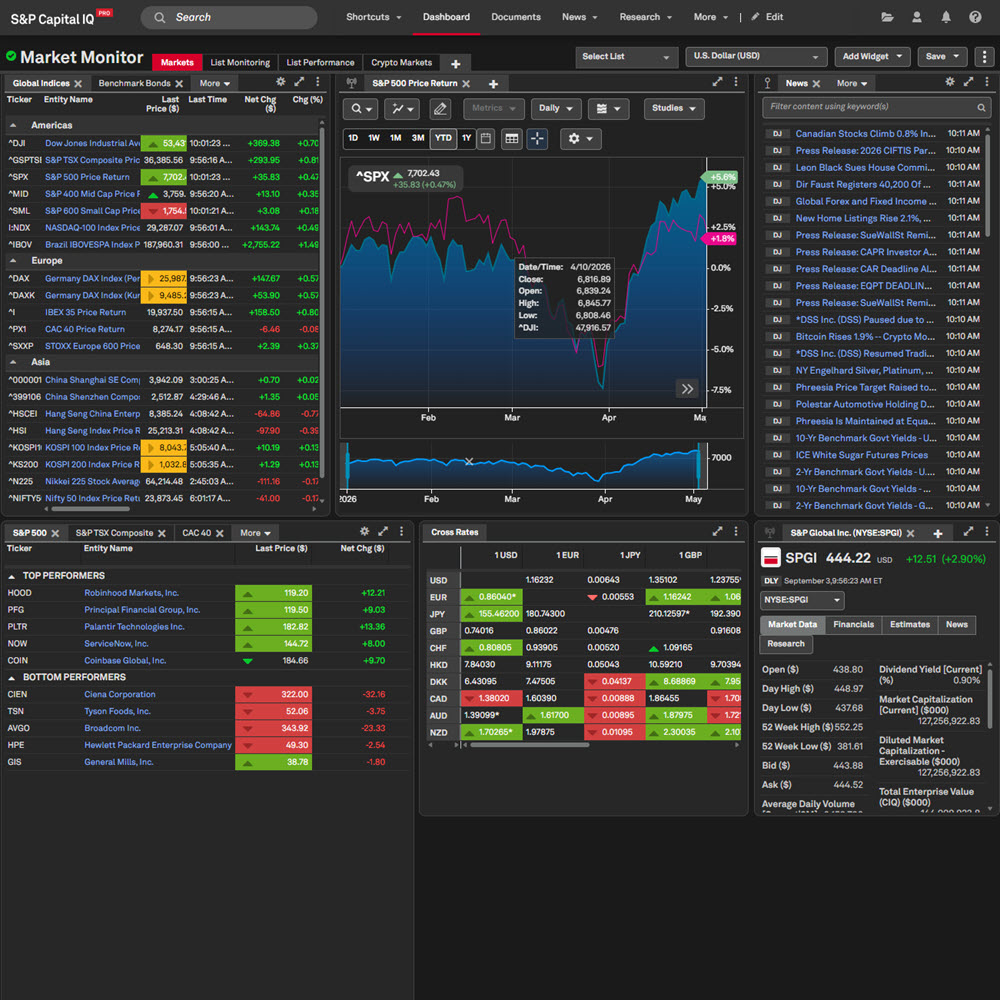This screenshot has height=1000, width=1000.
Task: Switch to the CAC 40 tab
Action: [196, 533]
